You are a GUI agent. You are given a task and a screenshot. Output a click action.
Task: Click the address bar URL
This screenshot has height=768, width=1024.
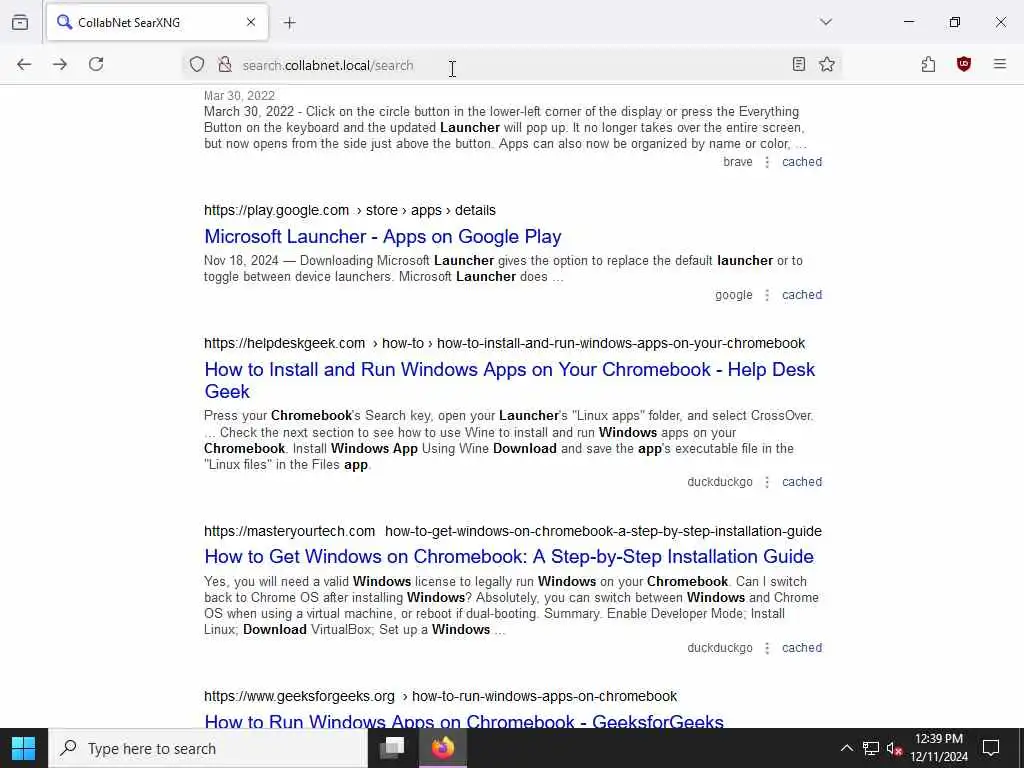click(328, 65)
